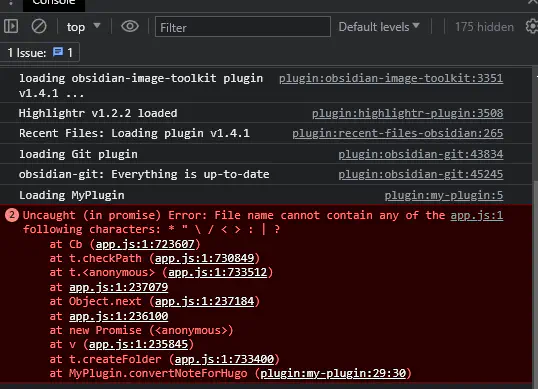Select 'Recent Files: Loading plugin v1.4.1' message

coord(134,133)
